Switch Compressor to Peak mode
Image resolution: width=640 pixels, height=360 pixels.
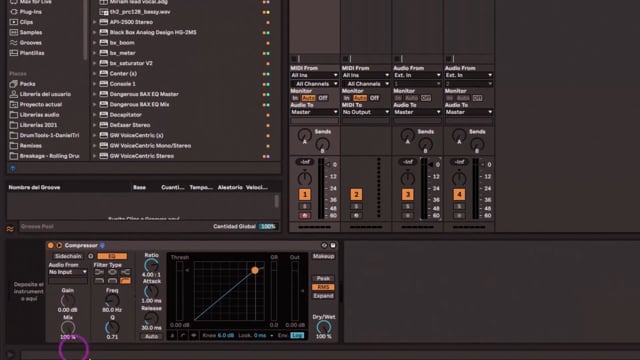coord(323,278)
